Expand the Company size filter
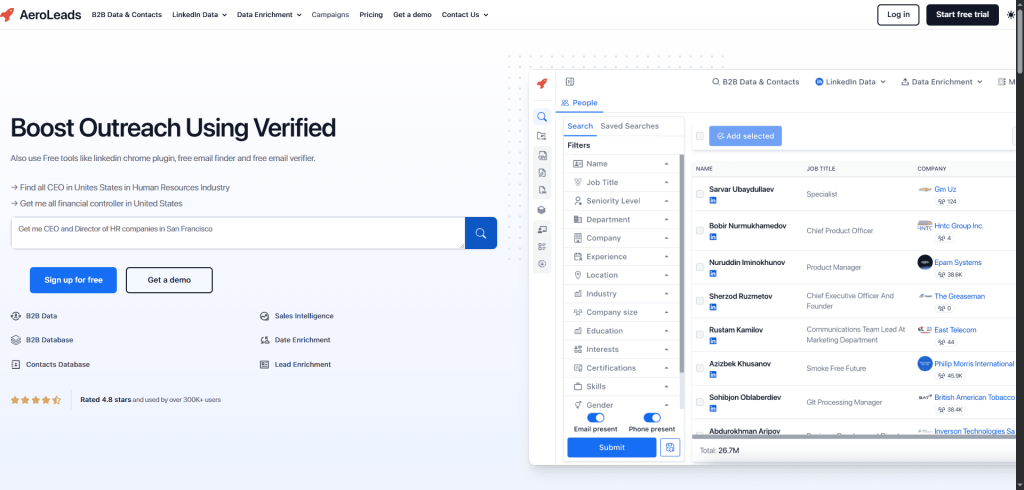Image resolution: width=1024 pixels, height=490 pixels. click(622, 312)
